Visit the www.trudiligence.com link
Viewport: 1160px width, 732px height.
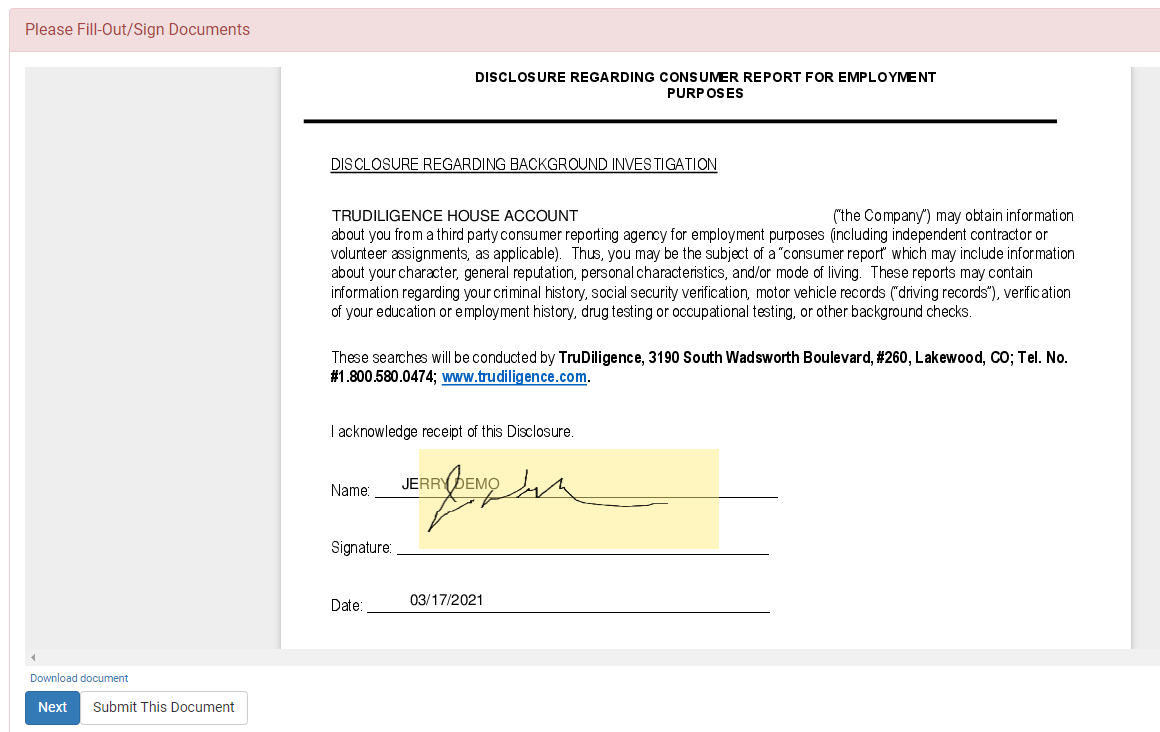point(514,377)
